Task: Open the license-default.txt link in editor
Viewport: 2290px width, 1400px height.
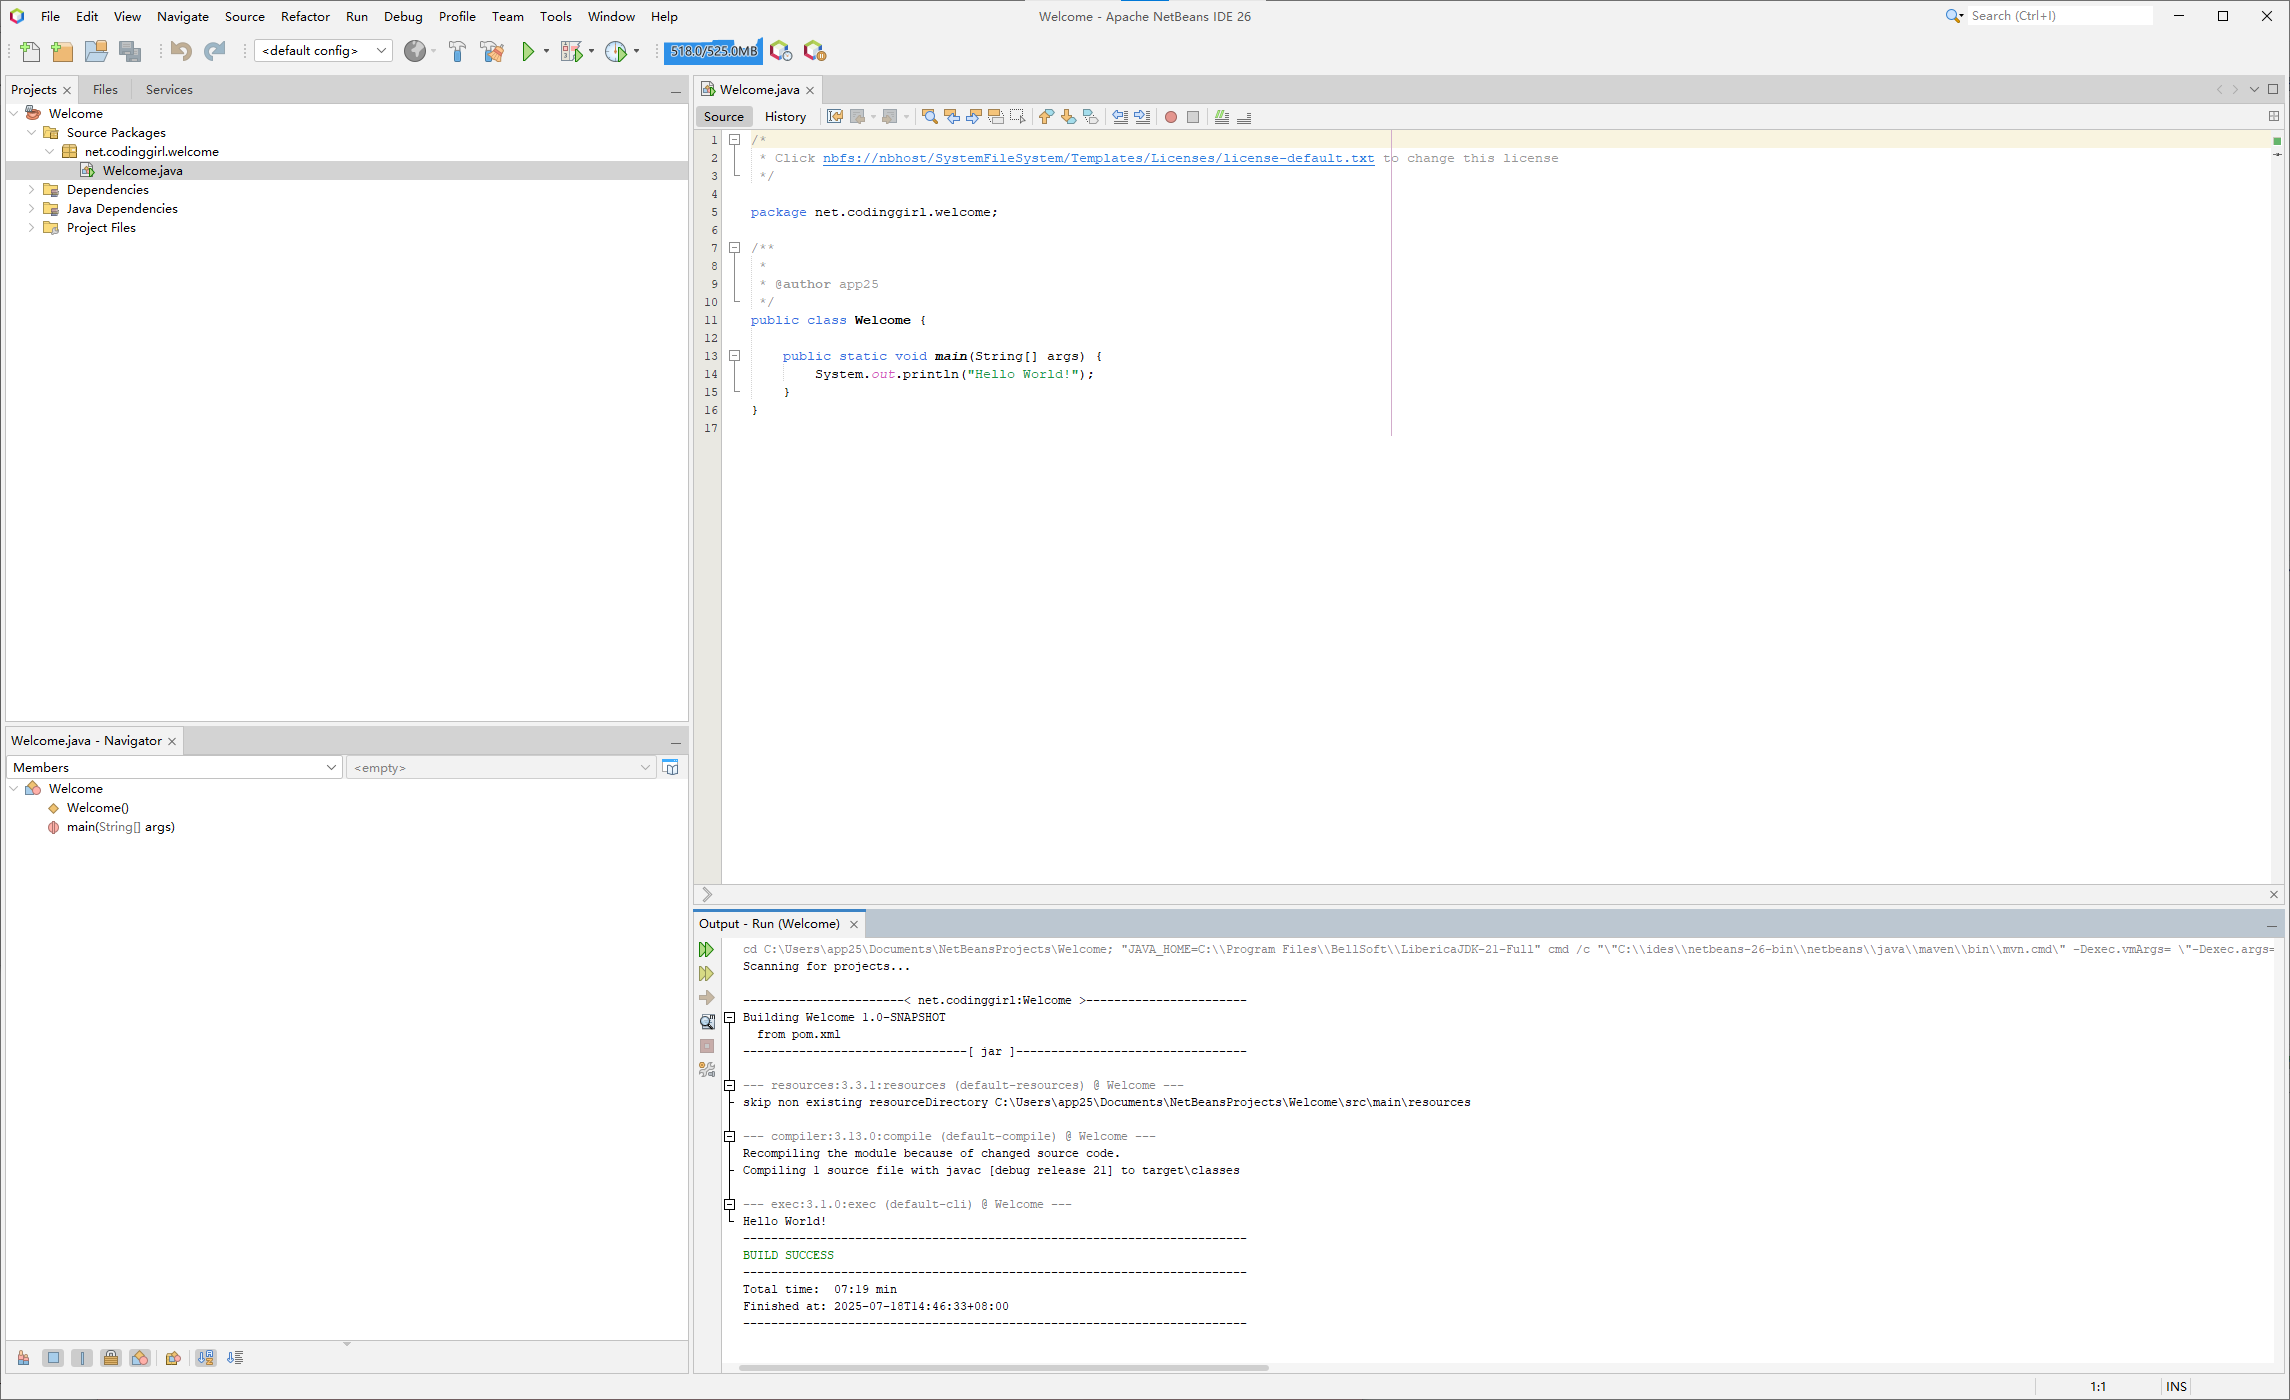Action: coord(1098,158)
